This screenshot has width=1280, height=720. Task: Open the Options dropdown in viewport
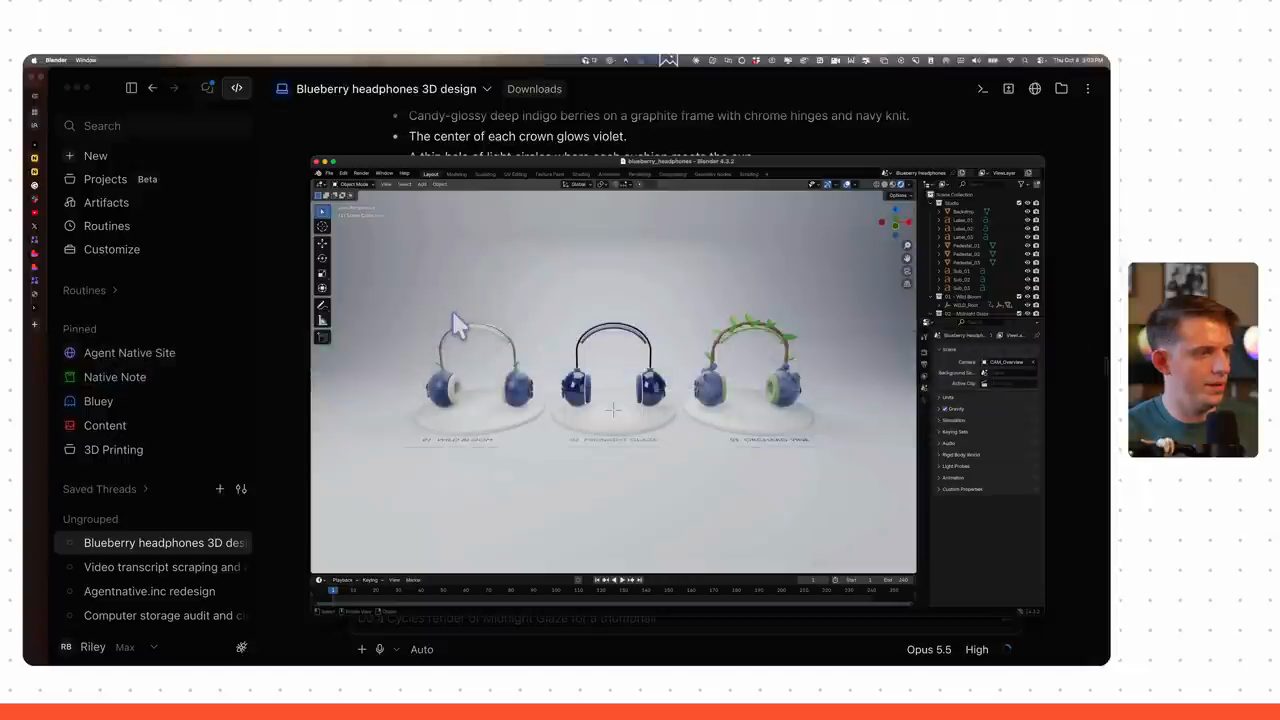pos(898,196)
